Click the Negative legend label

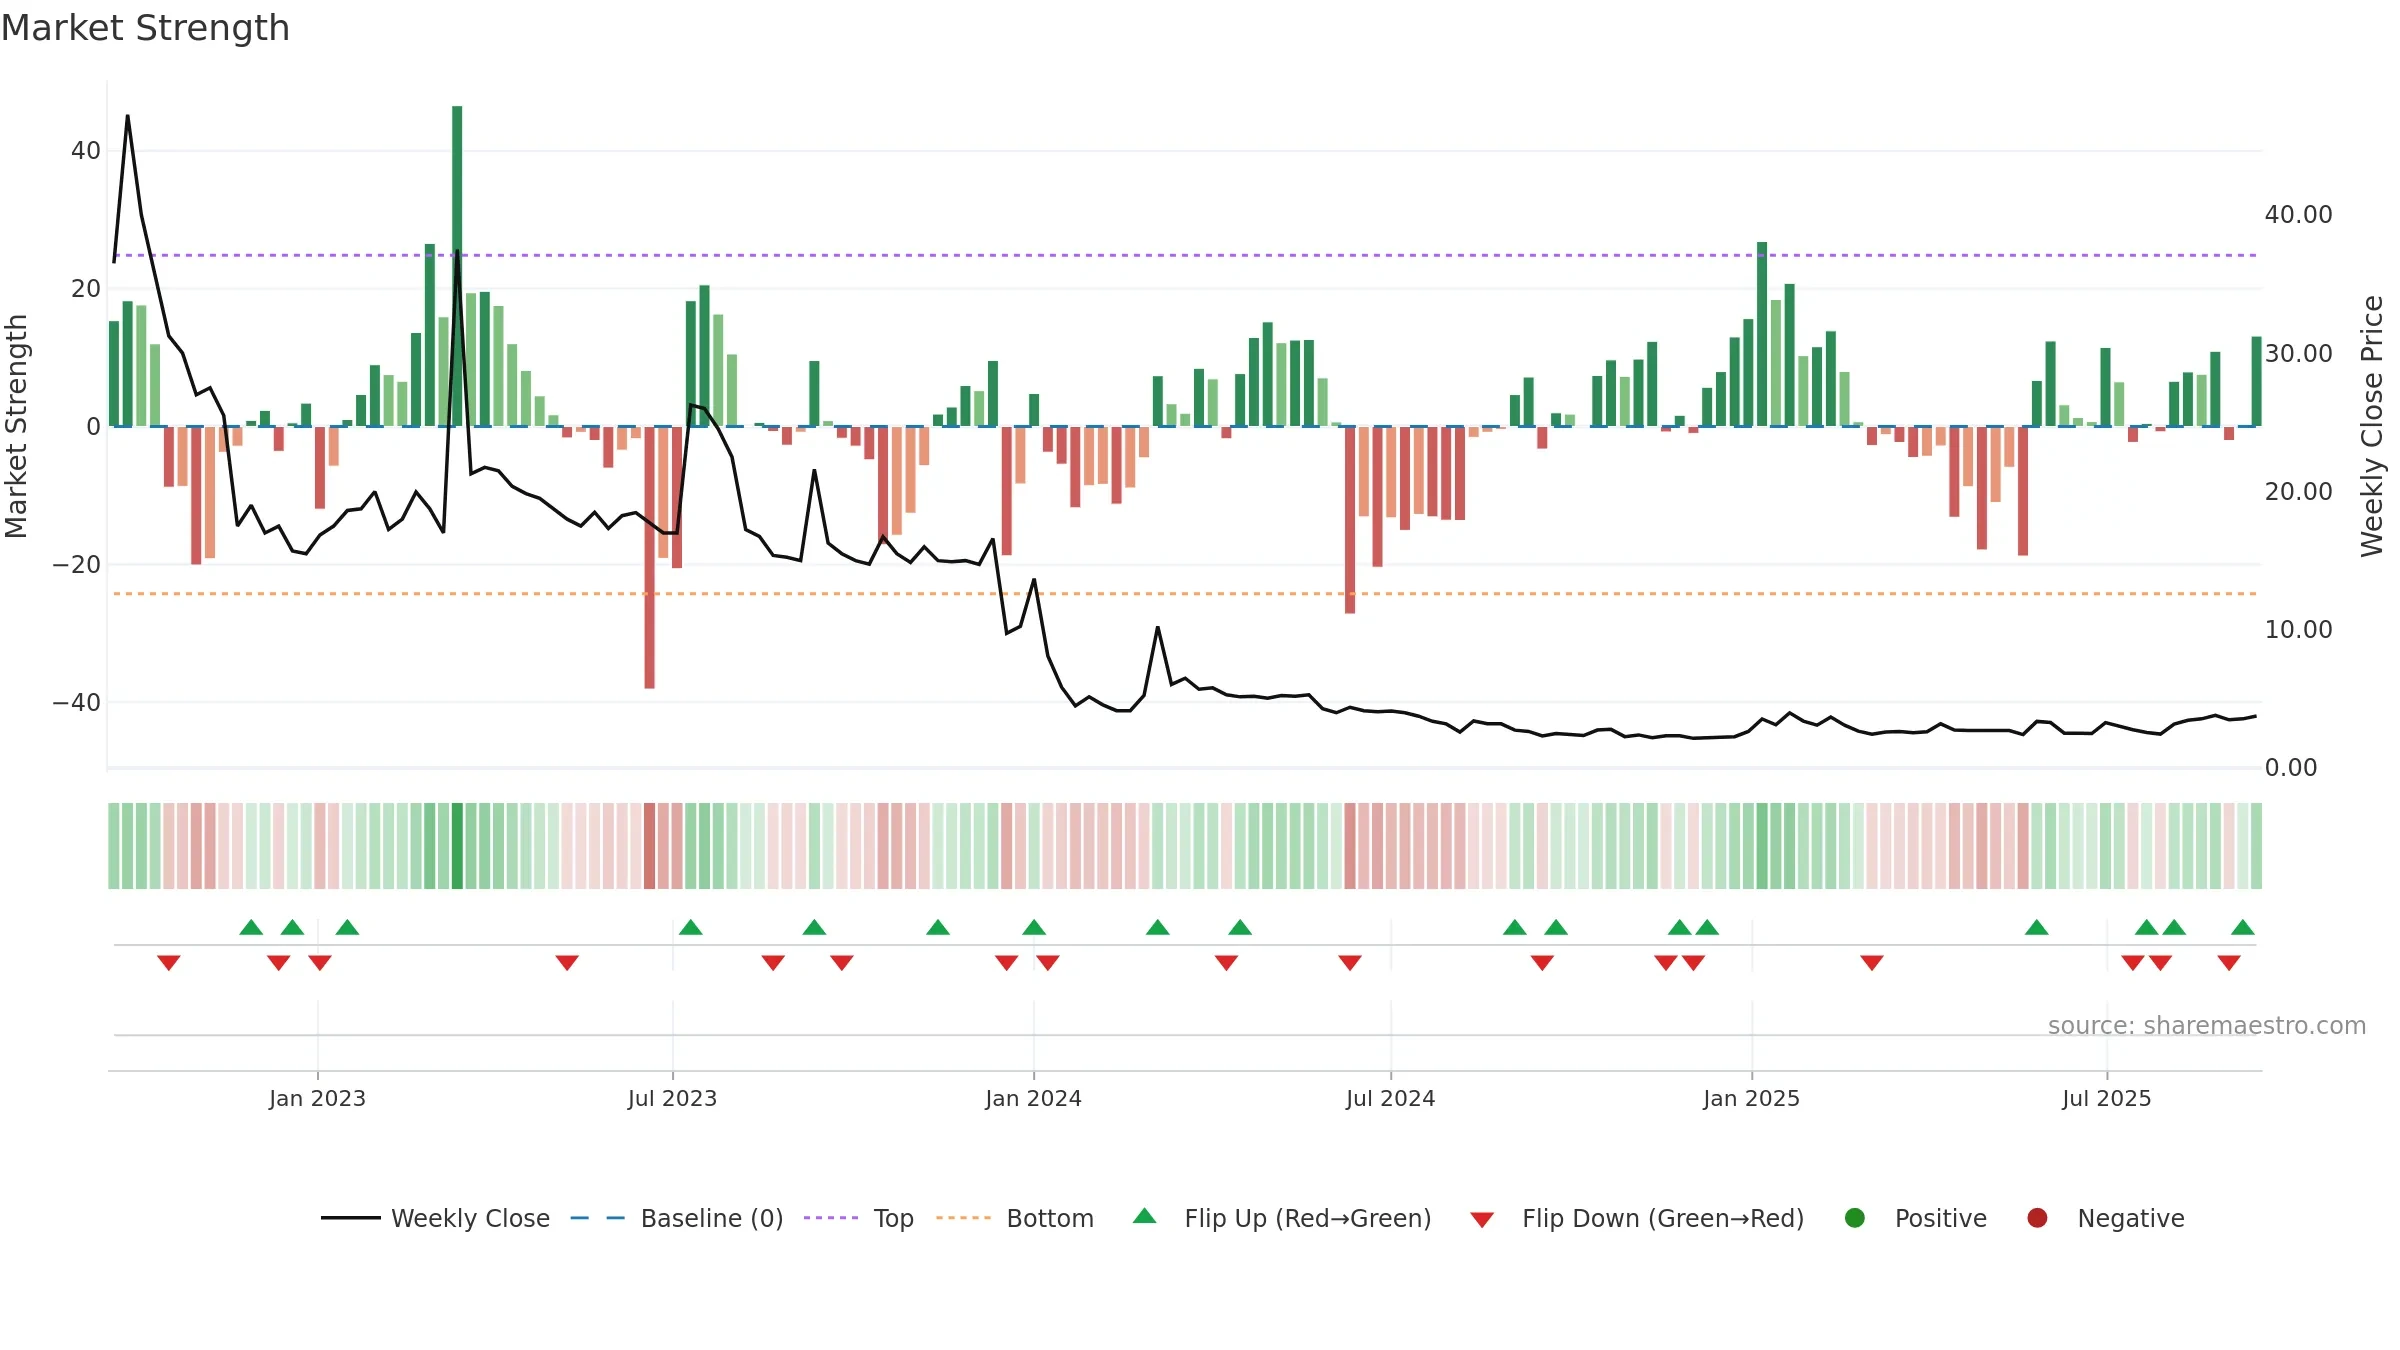pos(2130,1218)
